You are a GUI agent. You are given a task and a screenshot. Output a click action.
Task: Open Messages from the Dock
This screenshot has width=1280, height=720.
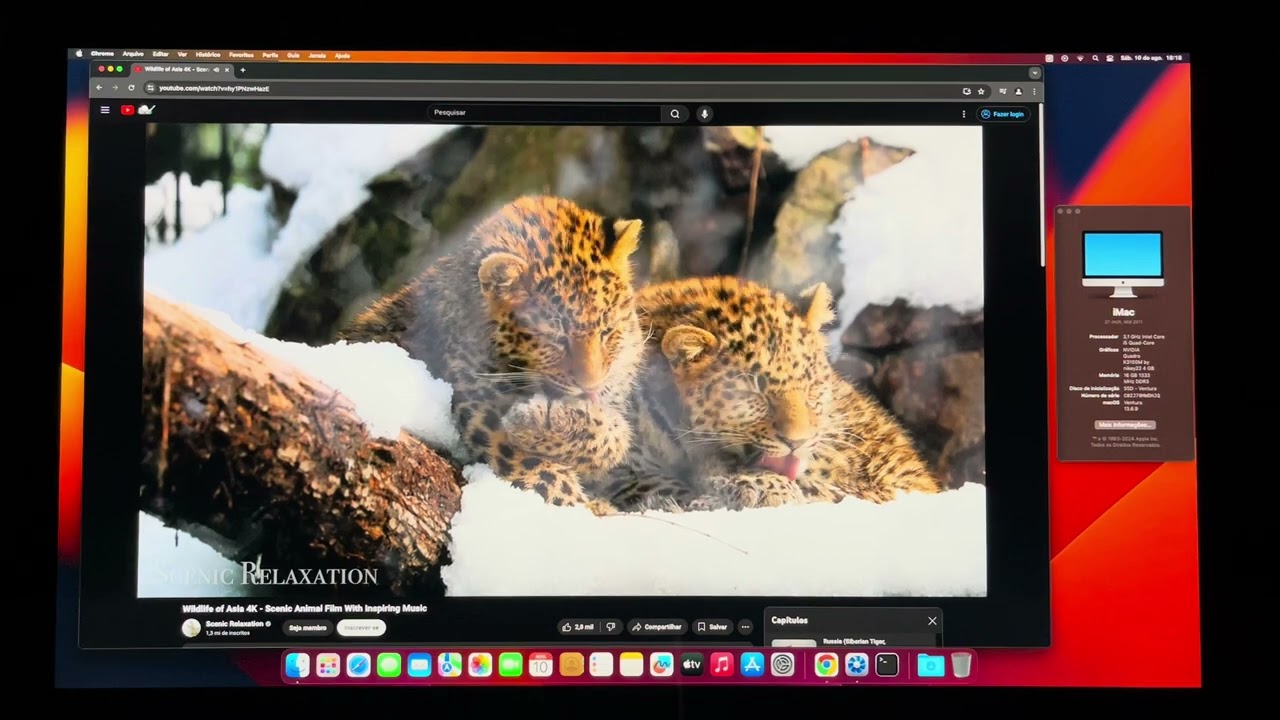389,665
